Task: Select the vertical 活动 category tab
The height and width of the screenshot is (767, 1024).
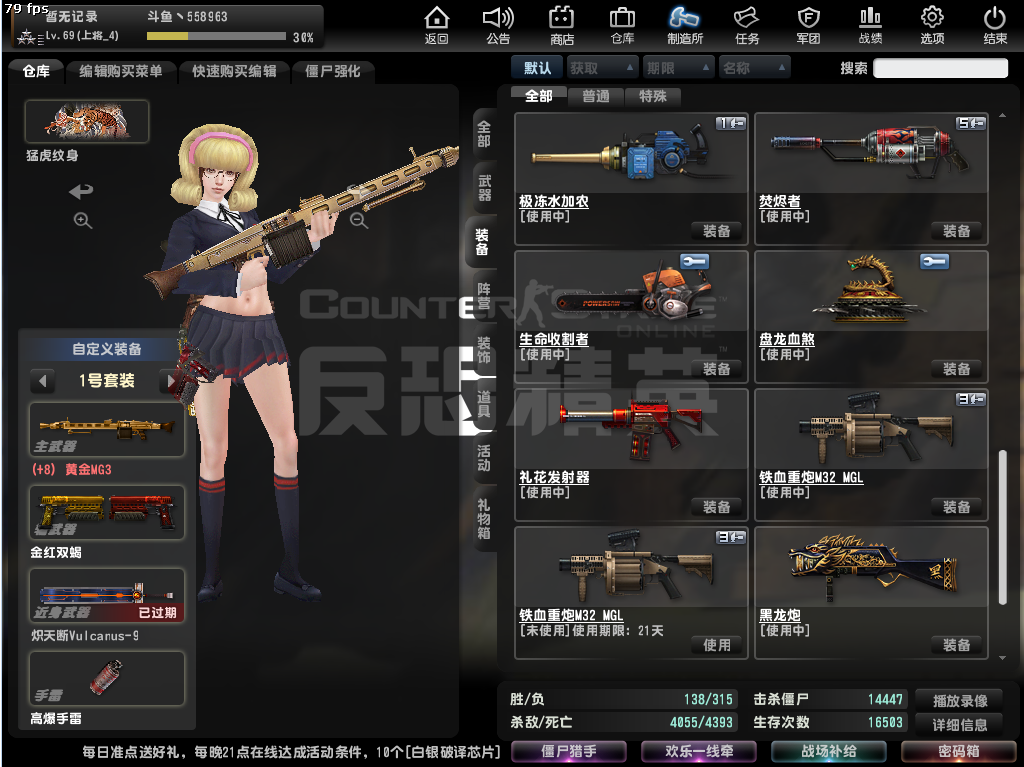Action: tap(484, 458)
